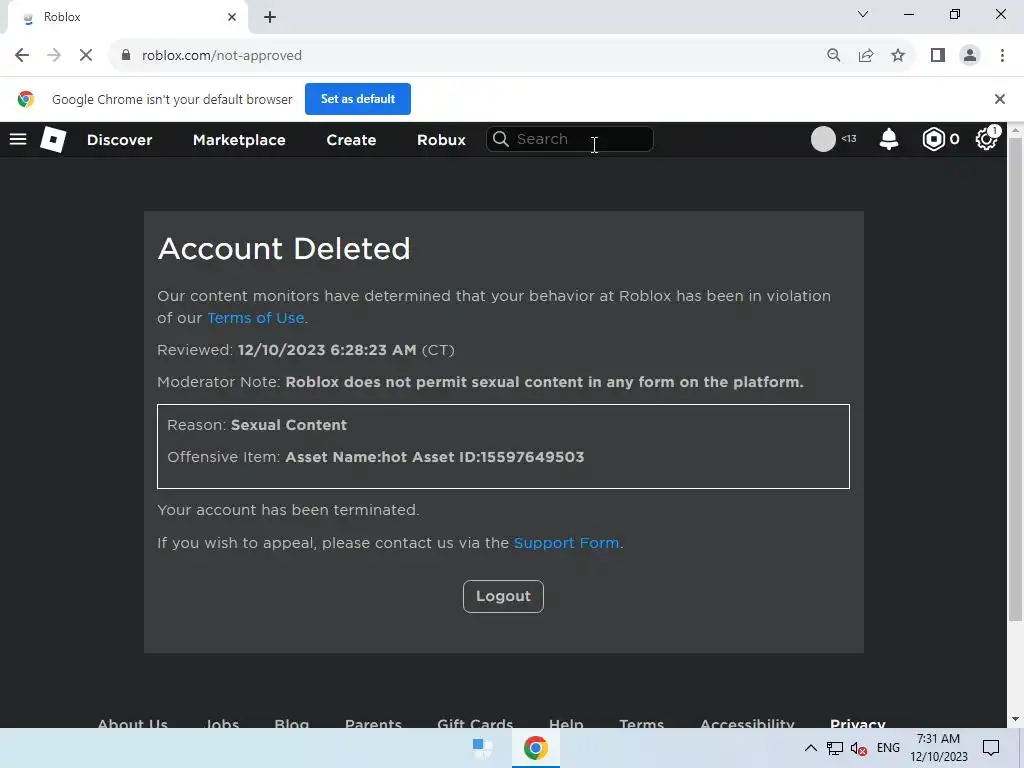Click the muted volume icon in tray
Image resolution: width=1024 pixels, height=768 pixels.
(x=859, y=748)
